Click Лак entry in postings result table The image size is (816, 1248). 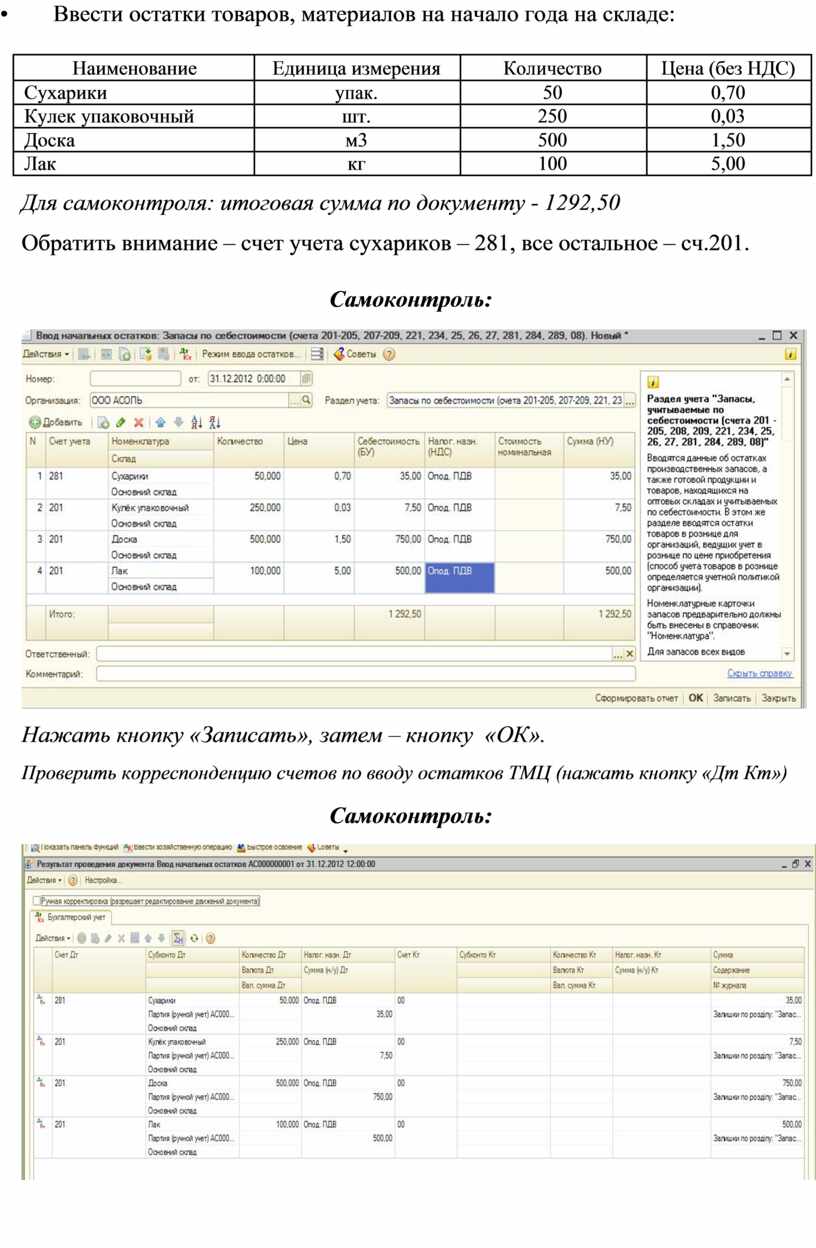(x=154, y=1124)
